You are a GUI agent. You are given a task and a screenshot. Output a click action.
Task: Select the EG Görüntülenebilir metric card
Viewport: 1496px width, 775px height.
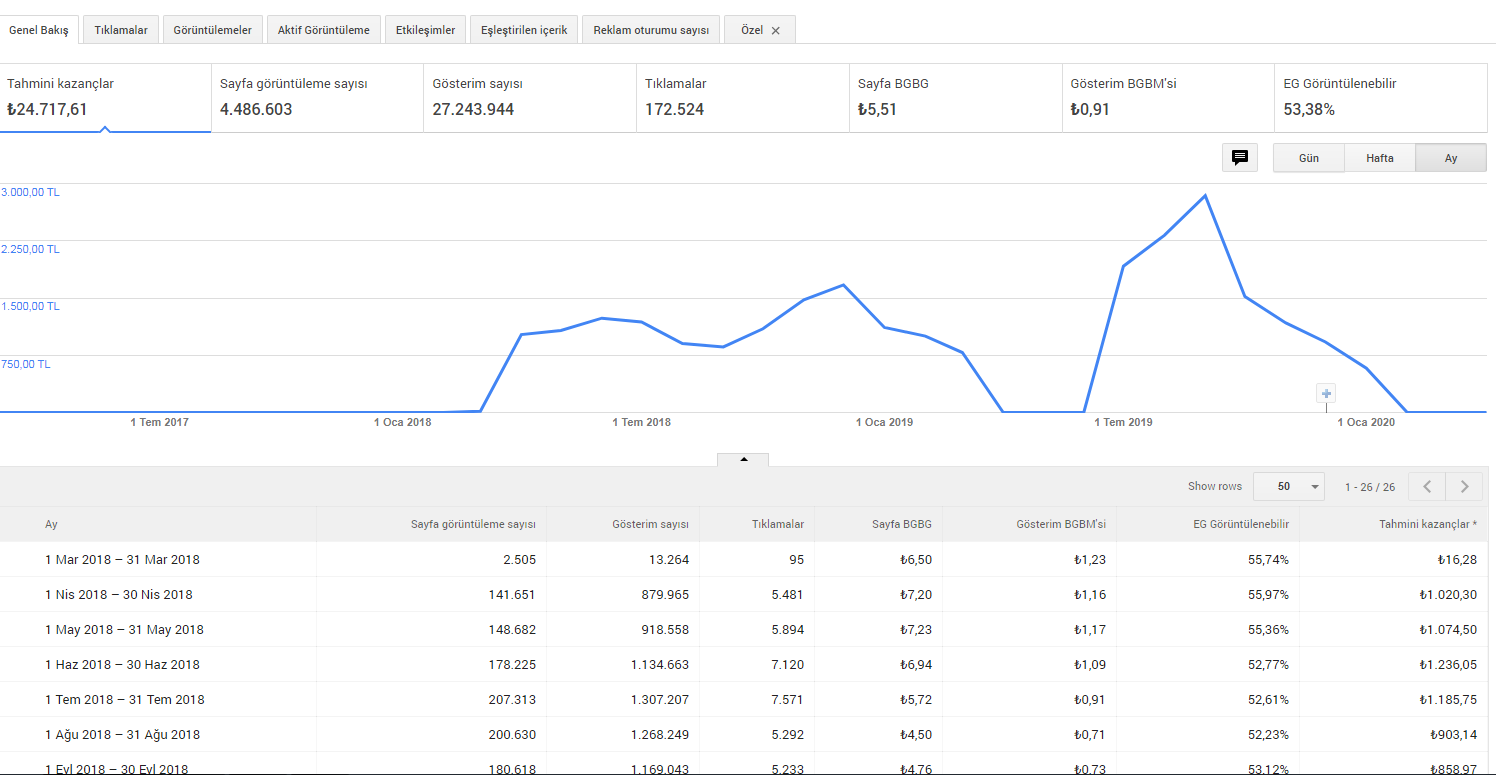coord(1381,98)
